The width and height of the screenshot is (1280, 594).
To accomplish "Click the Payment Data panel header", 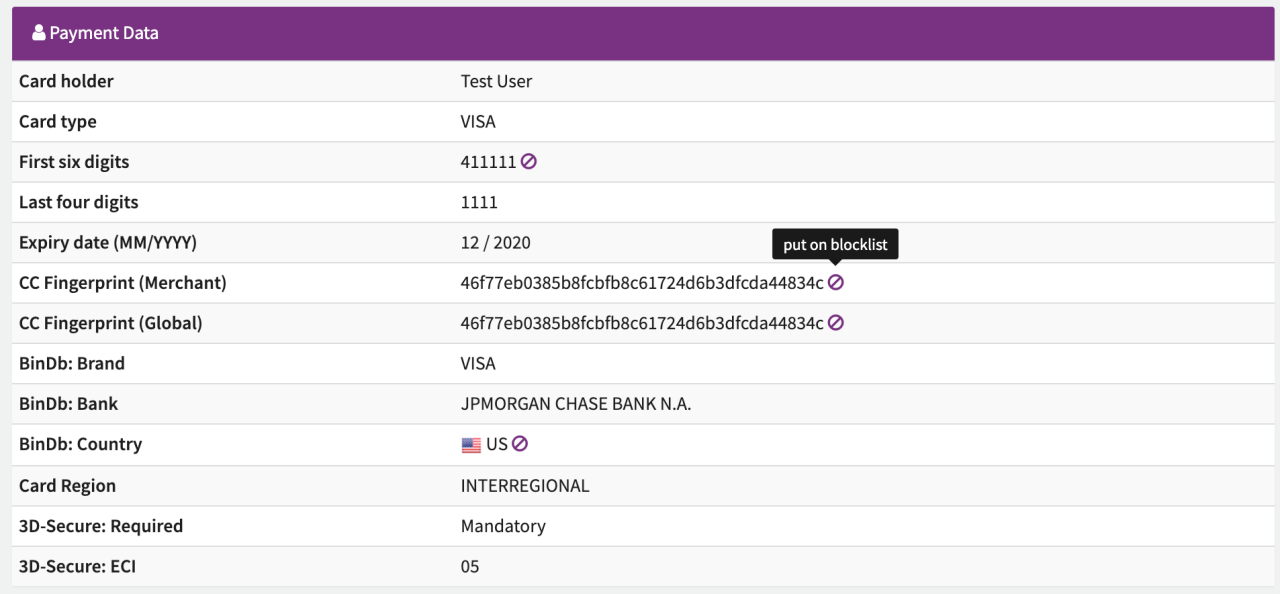I will tap(640, 33).
